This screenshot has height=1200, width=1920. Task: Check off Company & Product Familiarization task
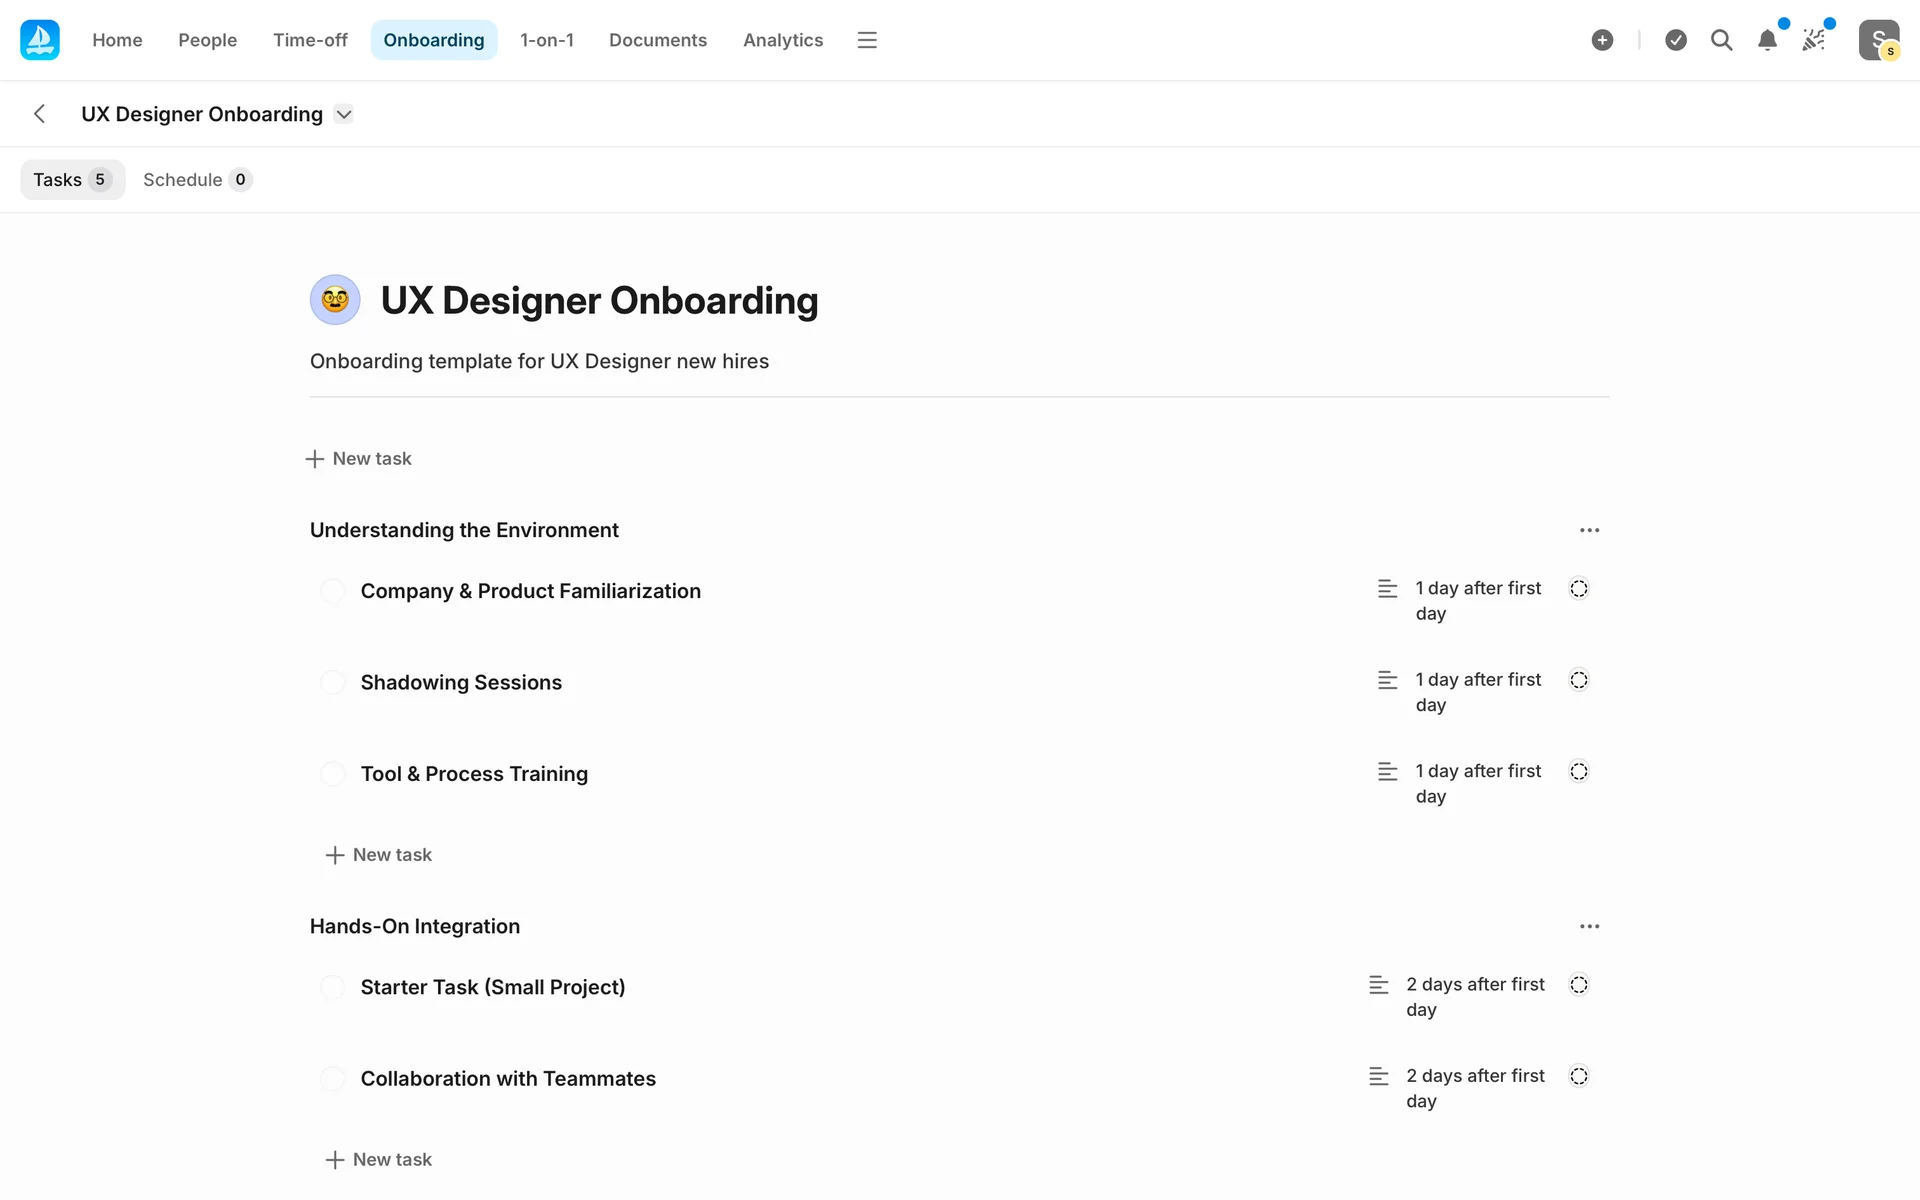[333, 591]
